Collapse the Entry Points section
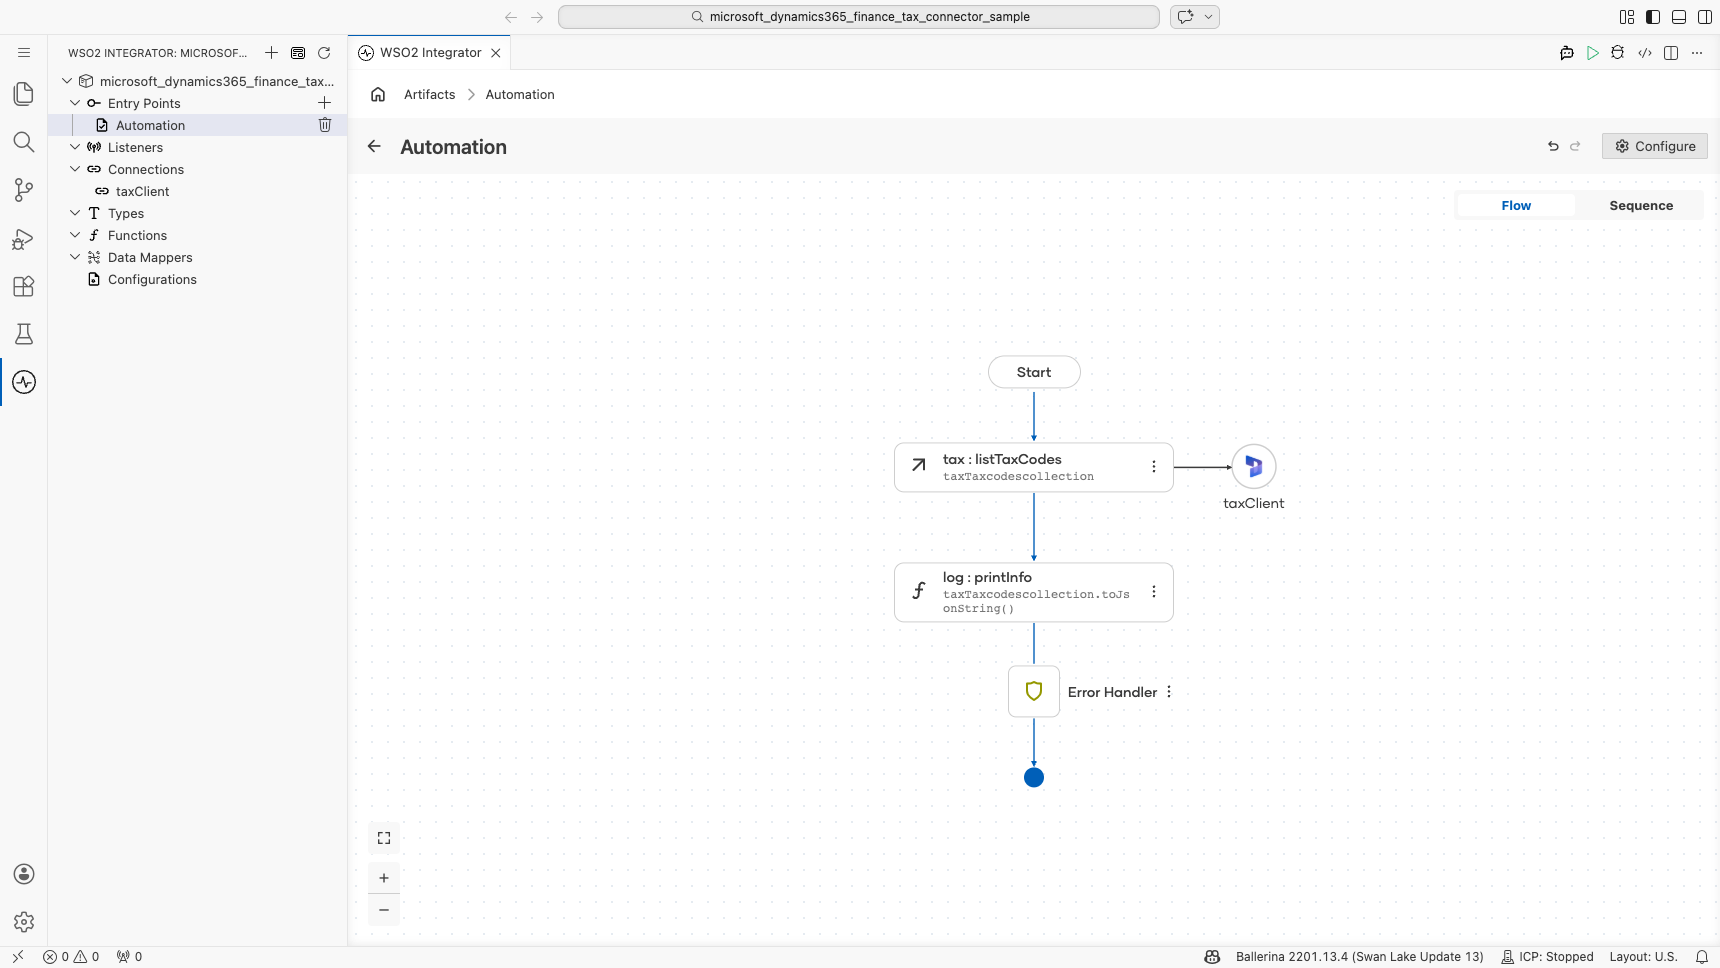This screenshot has height=968, width=1720. 75,103
